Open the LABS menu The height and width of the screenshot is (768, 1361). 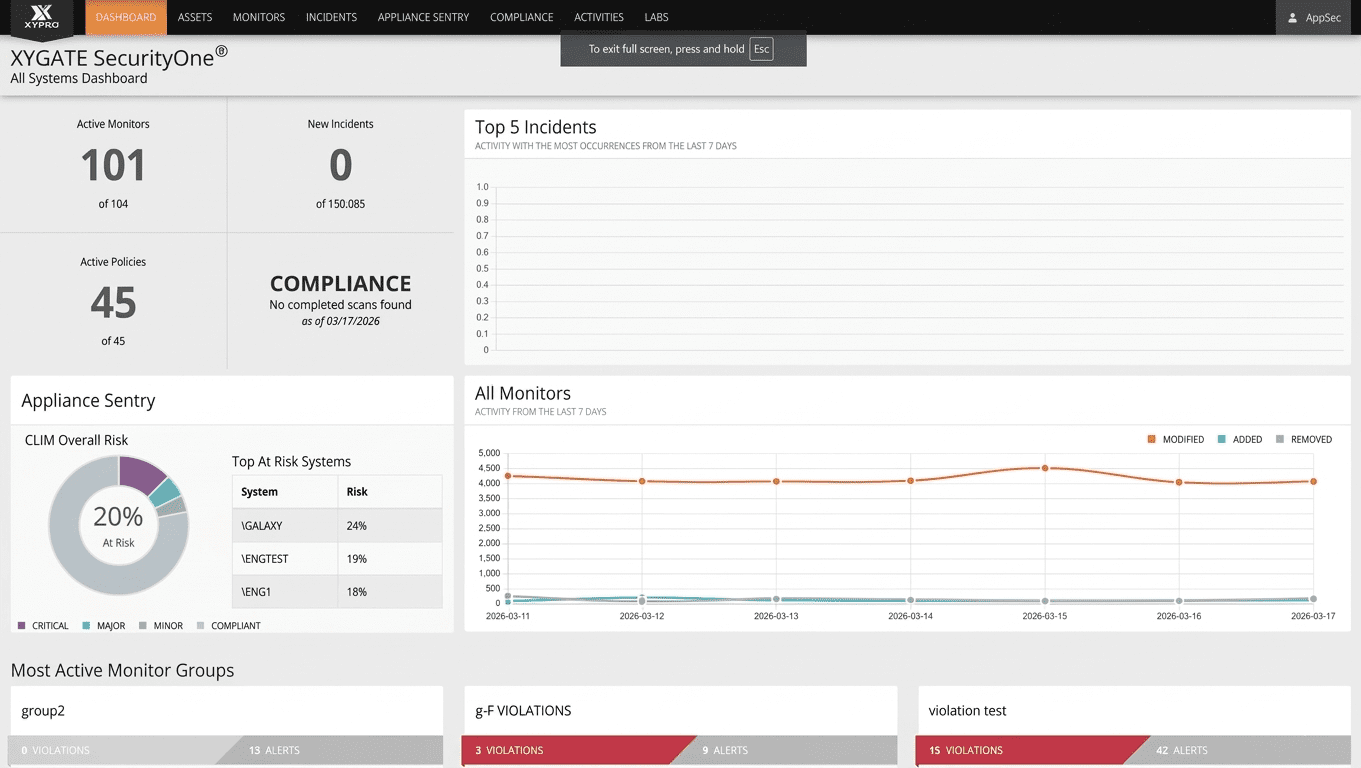(x=656, y=18)
